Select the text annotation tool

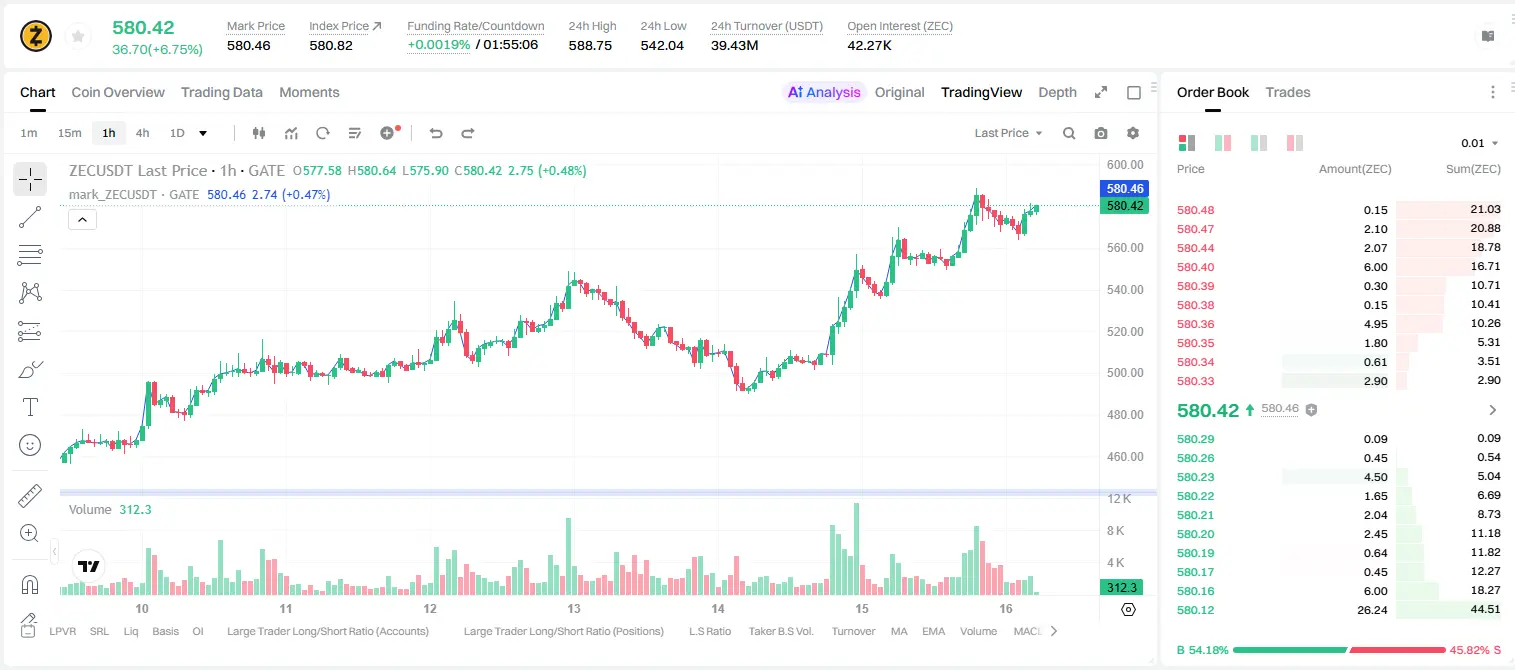click(x=30, y=407)
